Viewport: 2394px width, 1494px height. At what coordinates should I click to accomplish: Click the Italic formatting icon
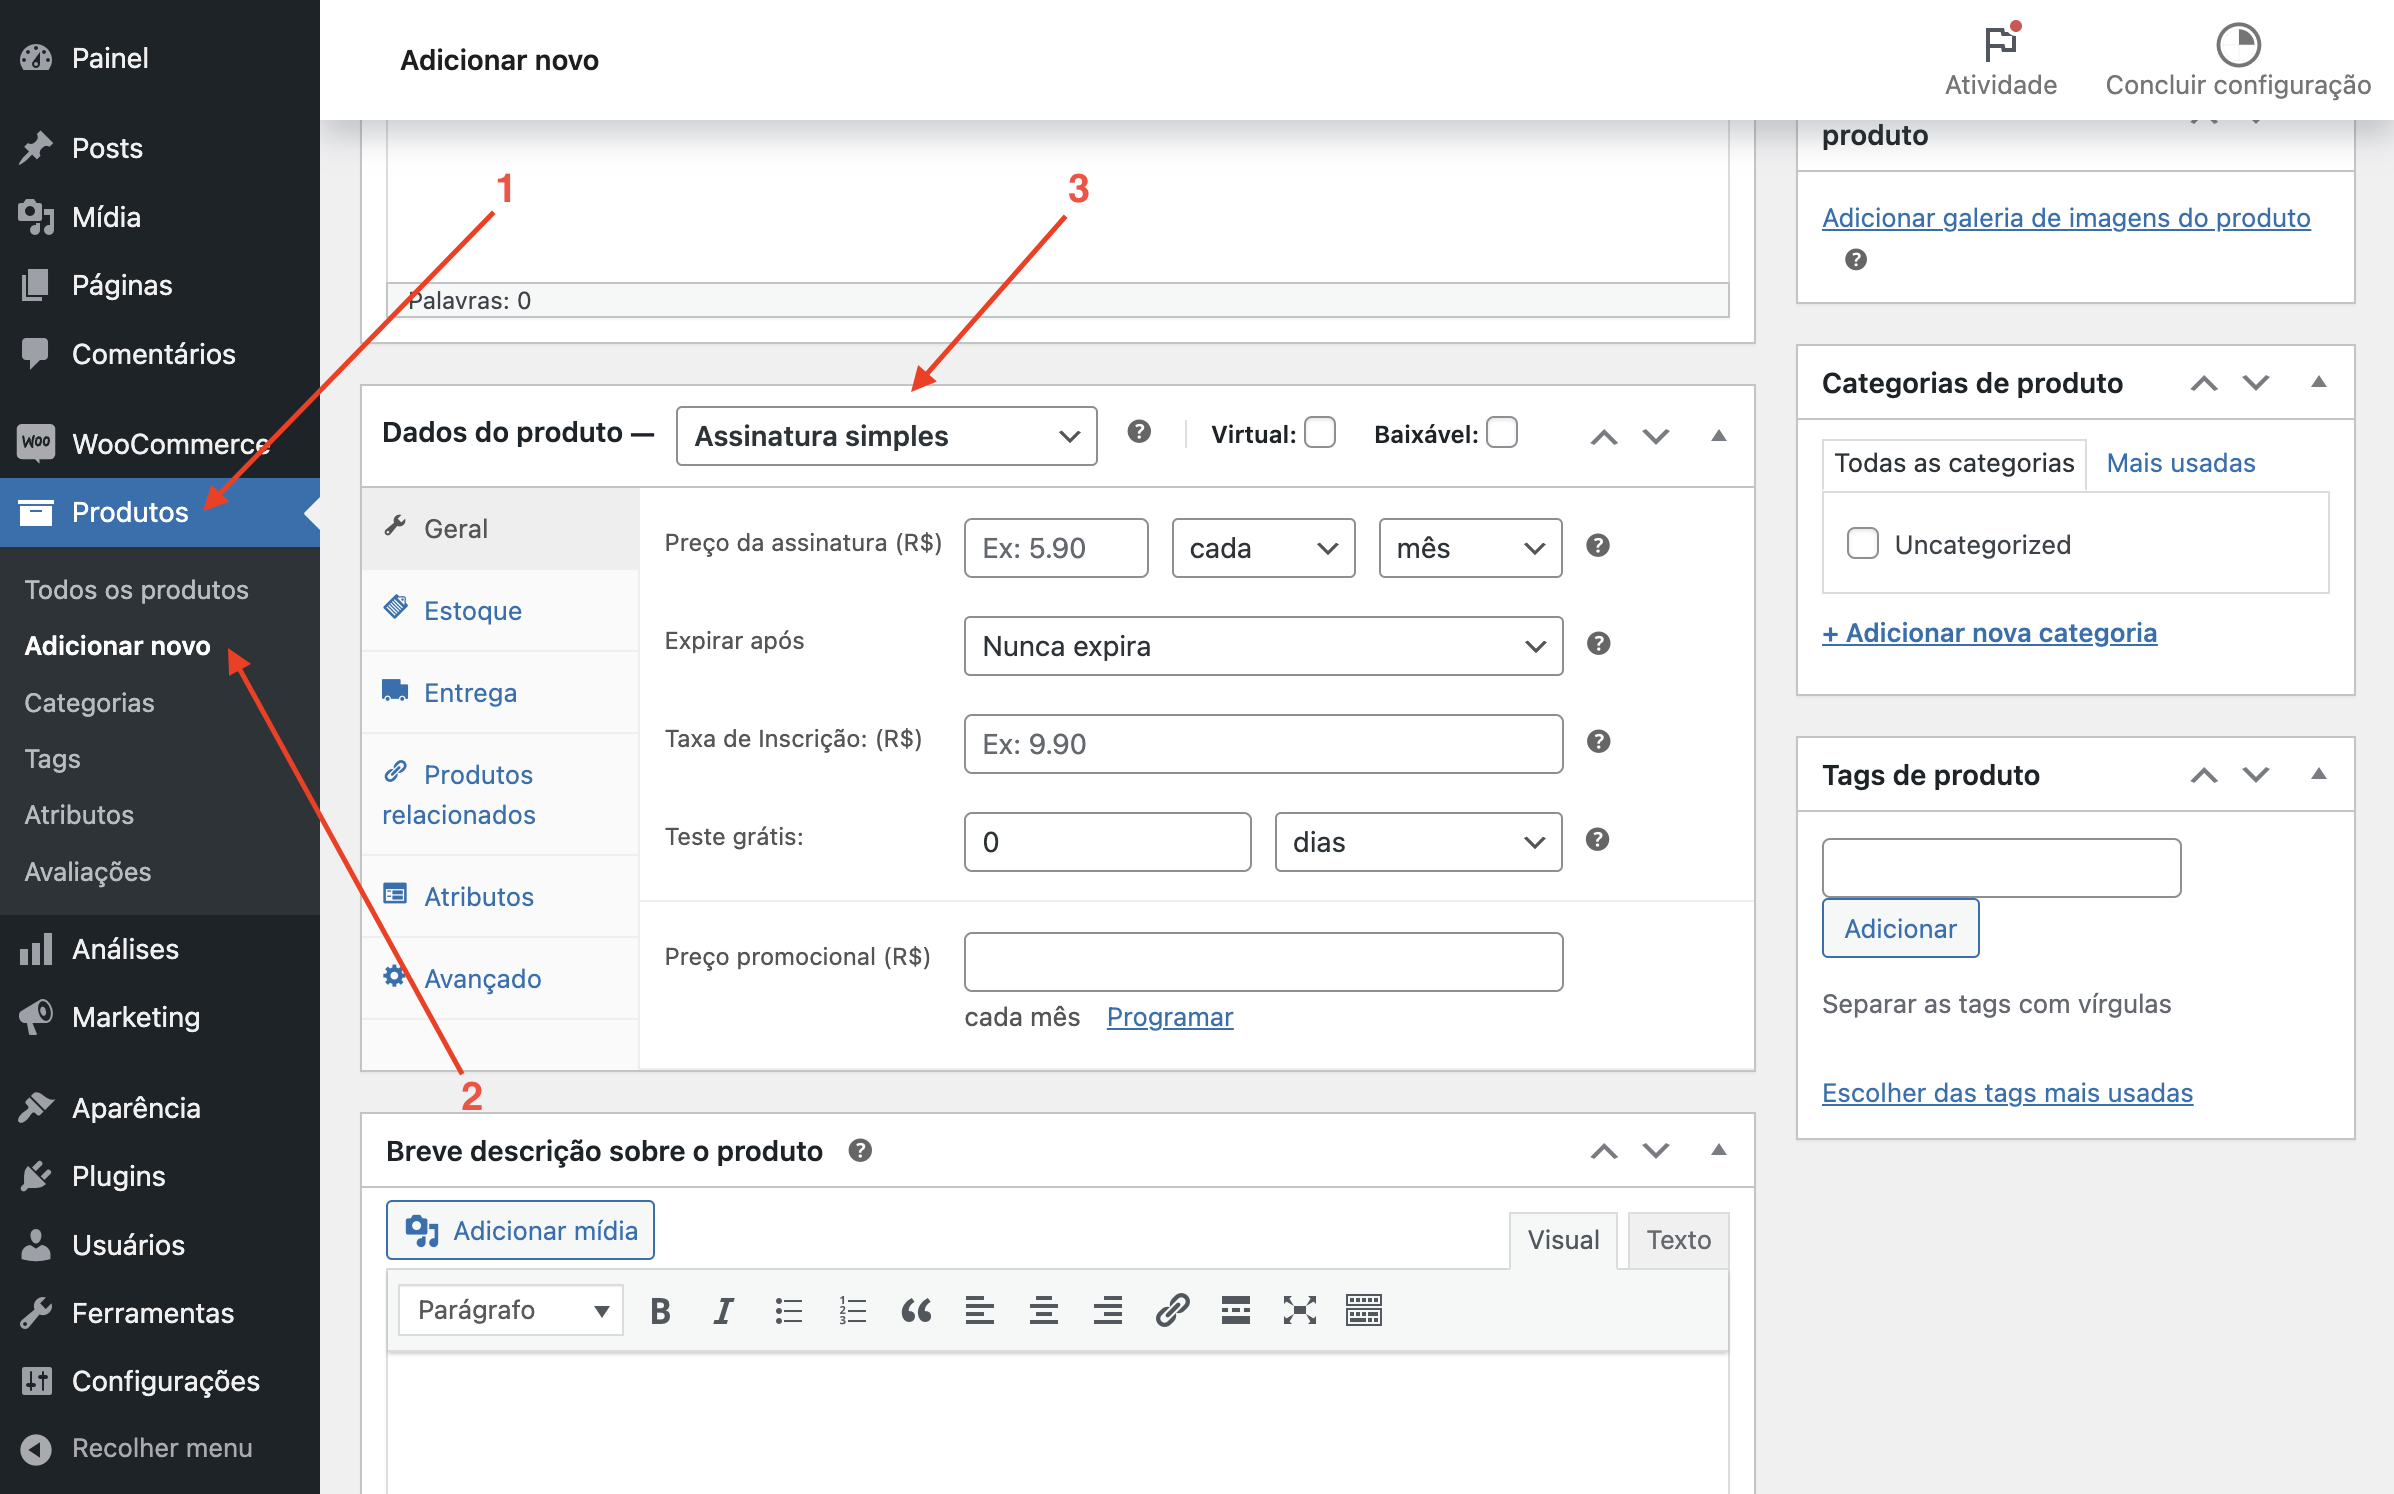point(723,1310)
